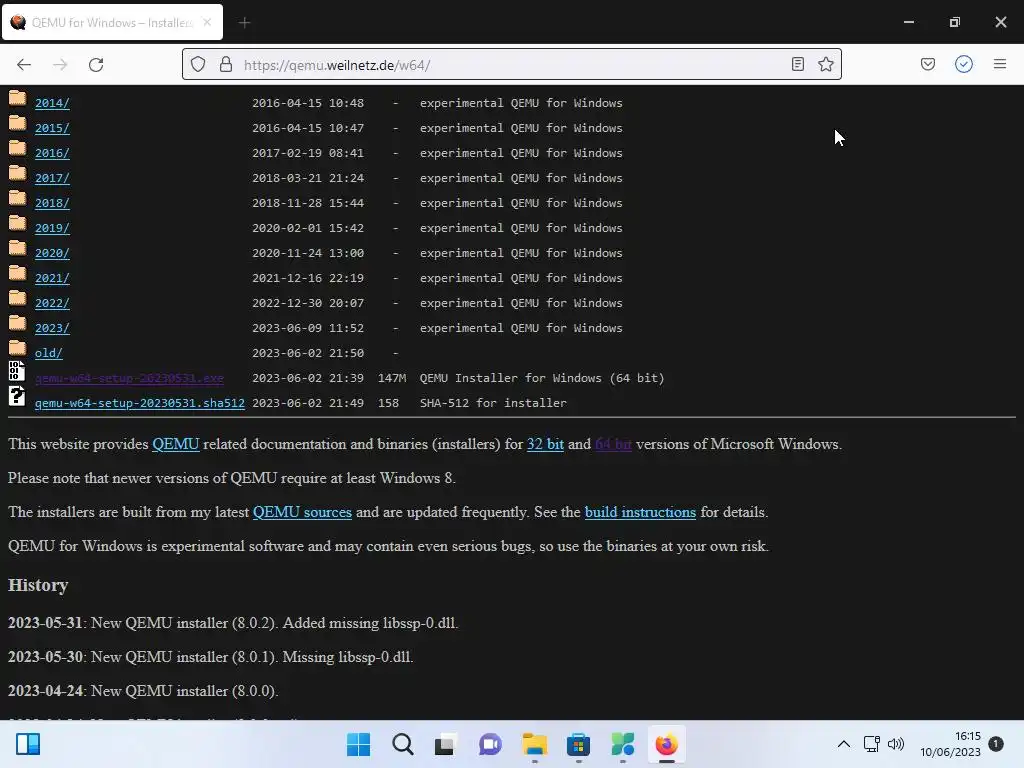1024x768 pixels.
Task: Bookmark this page with star icon
Action: (x=825, y=64)
